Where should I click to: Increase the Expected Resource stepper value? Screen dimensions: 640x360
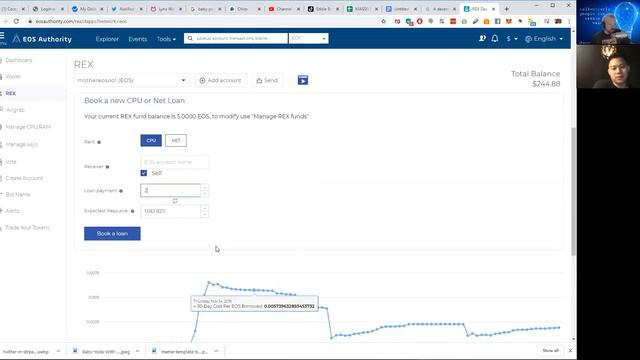tap(205, 208)
